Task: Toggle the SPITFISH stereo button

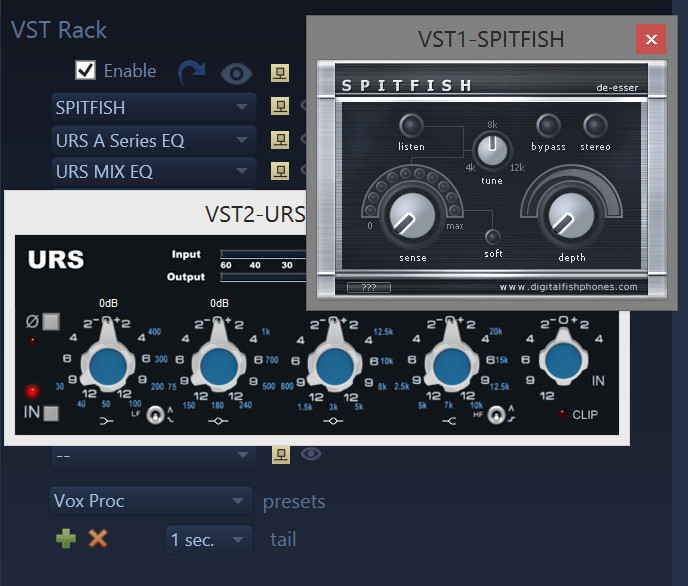Action: 595,125
